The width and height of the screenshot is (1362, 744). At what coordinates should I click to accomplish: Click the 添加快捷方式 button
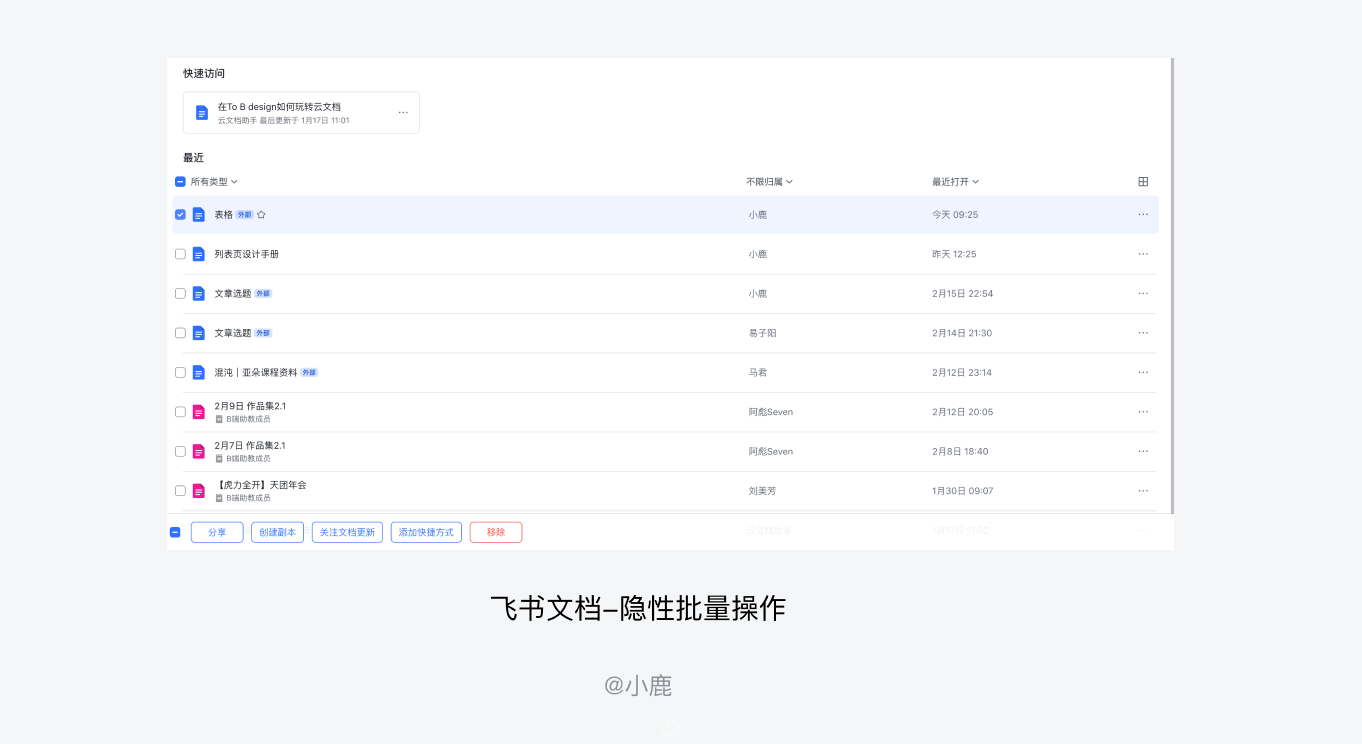click(426, 533)
